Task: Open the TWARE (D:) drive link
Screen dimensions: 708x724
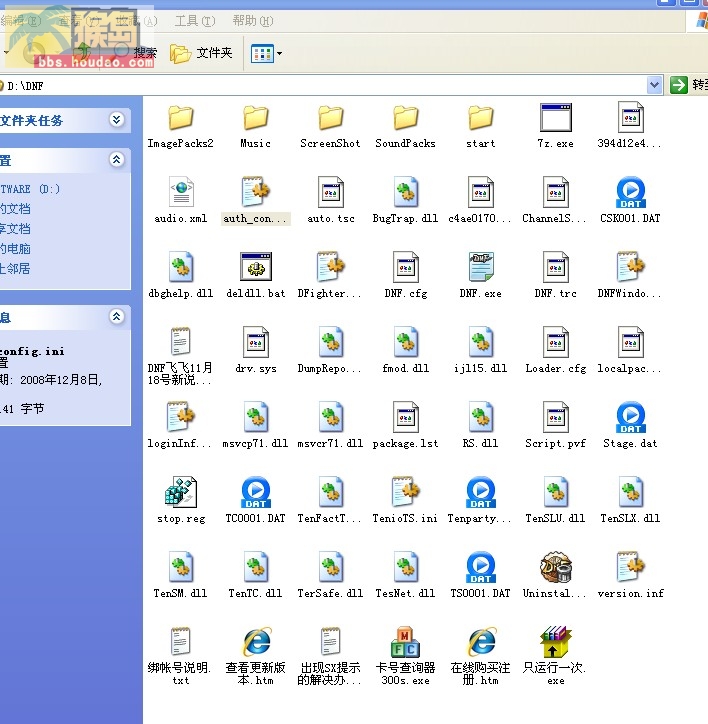Action: pos(30,189)
